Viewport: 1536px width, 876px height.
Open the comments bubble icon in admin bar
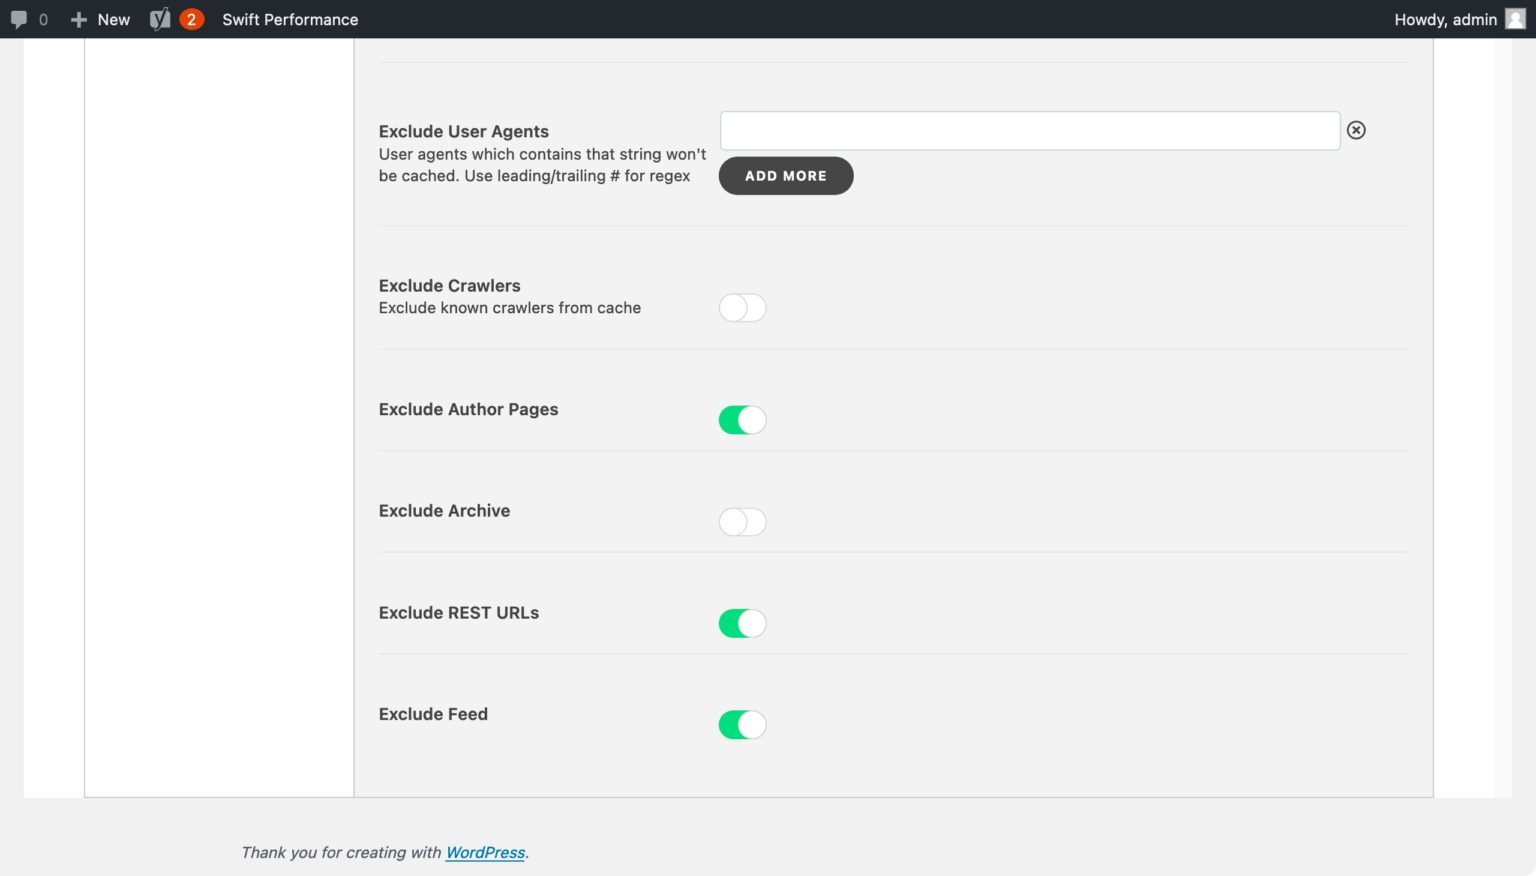pyautogui.click(x=19, y=20)
